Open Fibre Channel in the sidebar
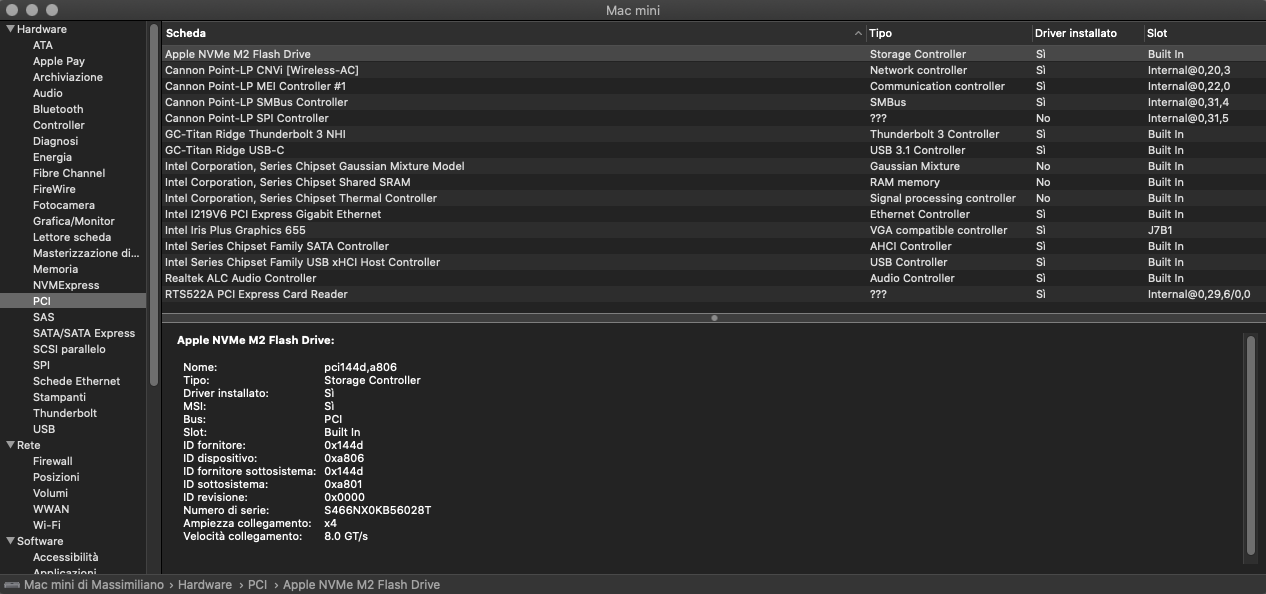Screen dimensions: 1266x594 69,173
